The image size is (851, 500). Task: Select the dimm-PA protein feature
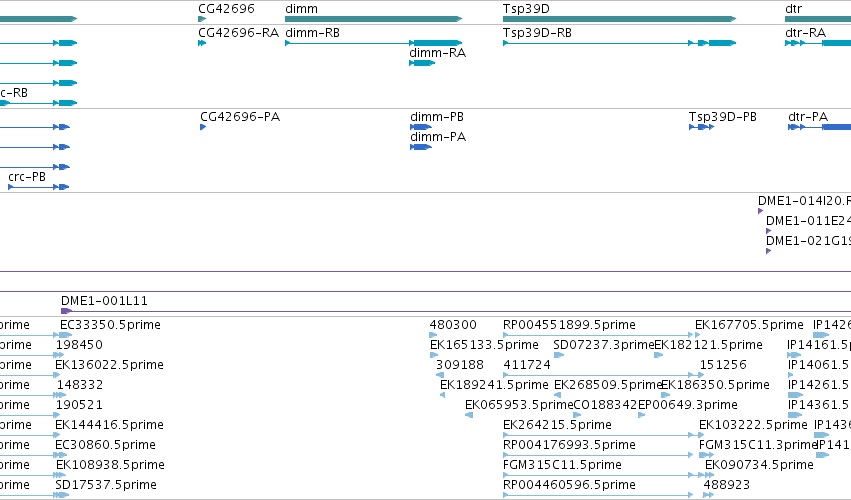(x=421, y=147)
